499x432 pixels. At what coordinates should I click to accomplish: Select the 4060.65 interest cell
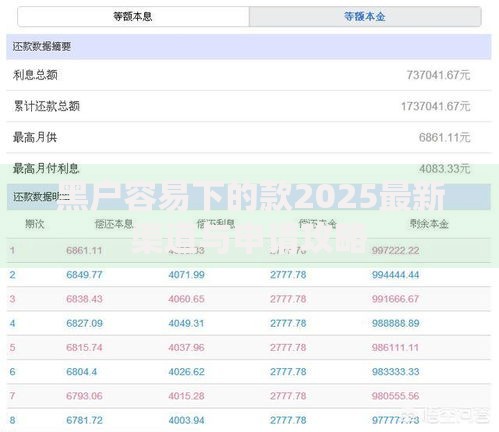tap(186, 299)
